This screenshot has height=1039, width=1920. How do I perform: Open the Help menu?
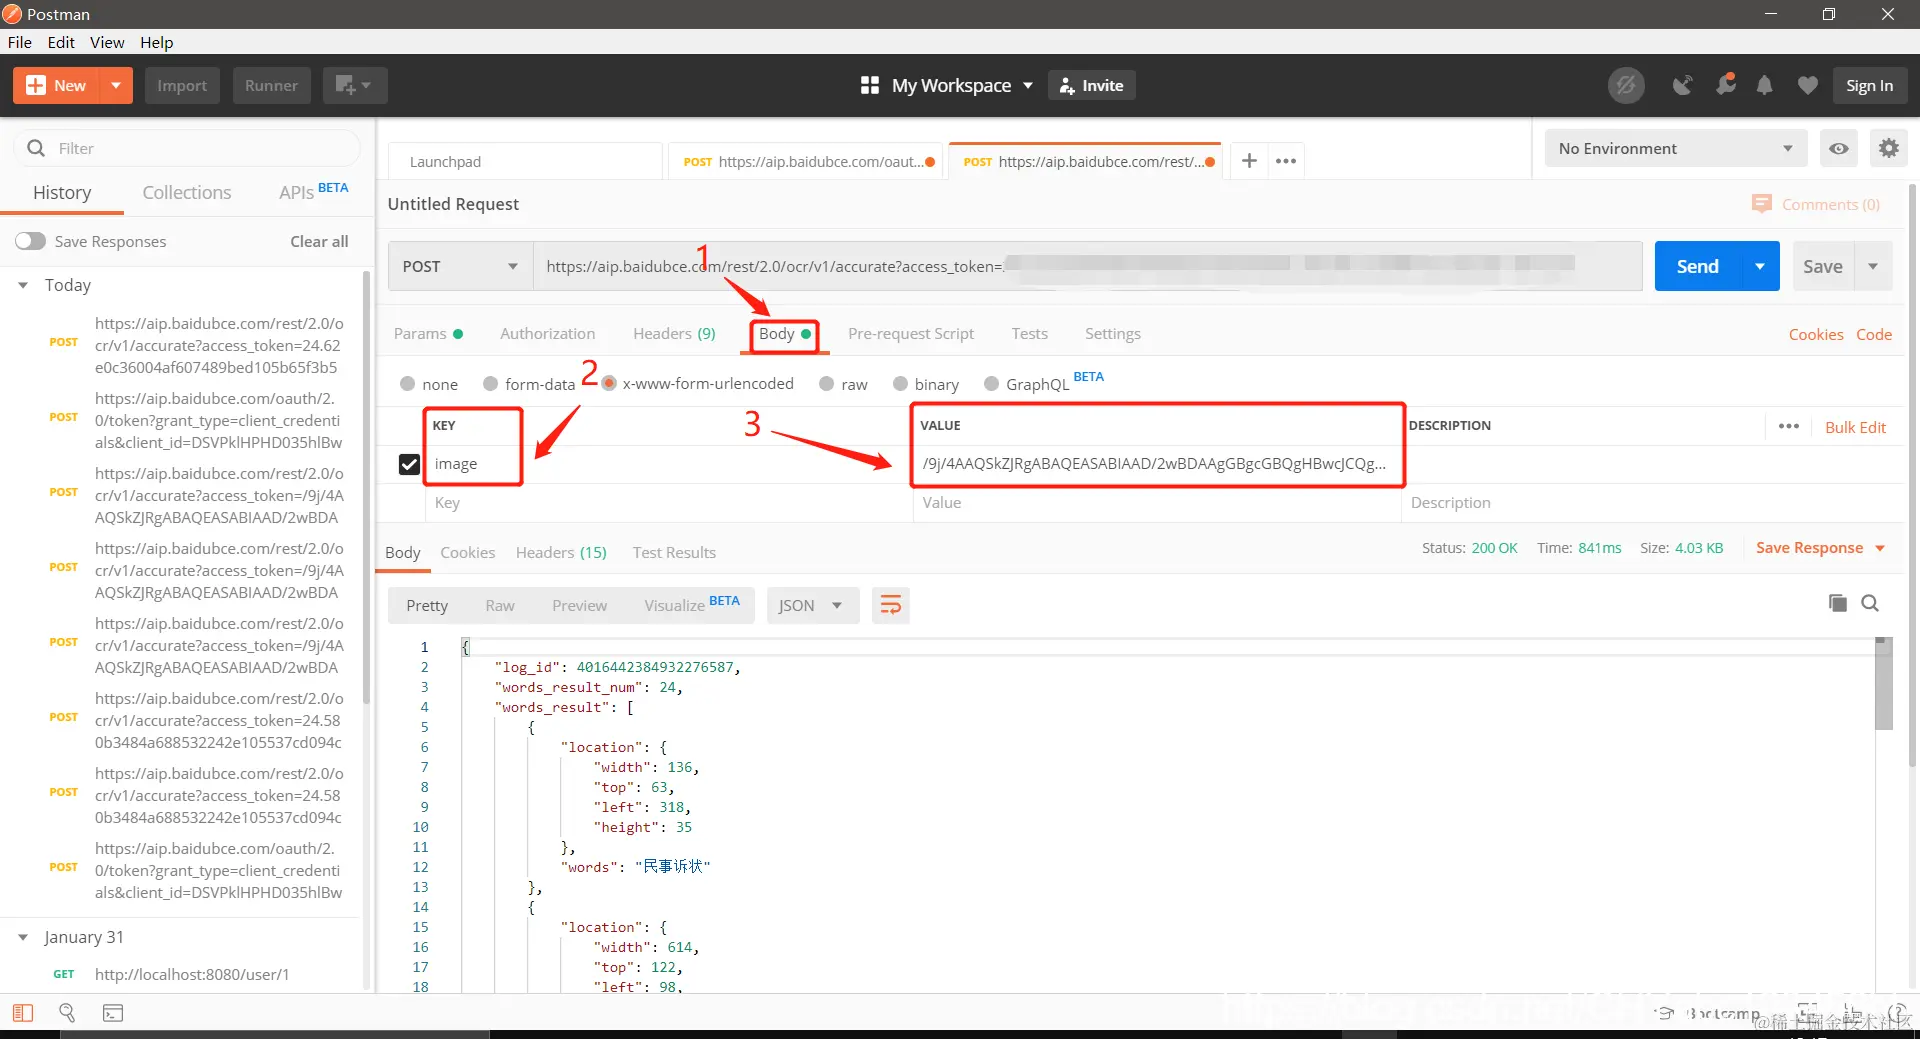coord(157,42)
